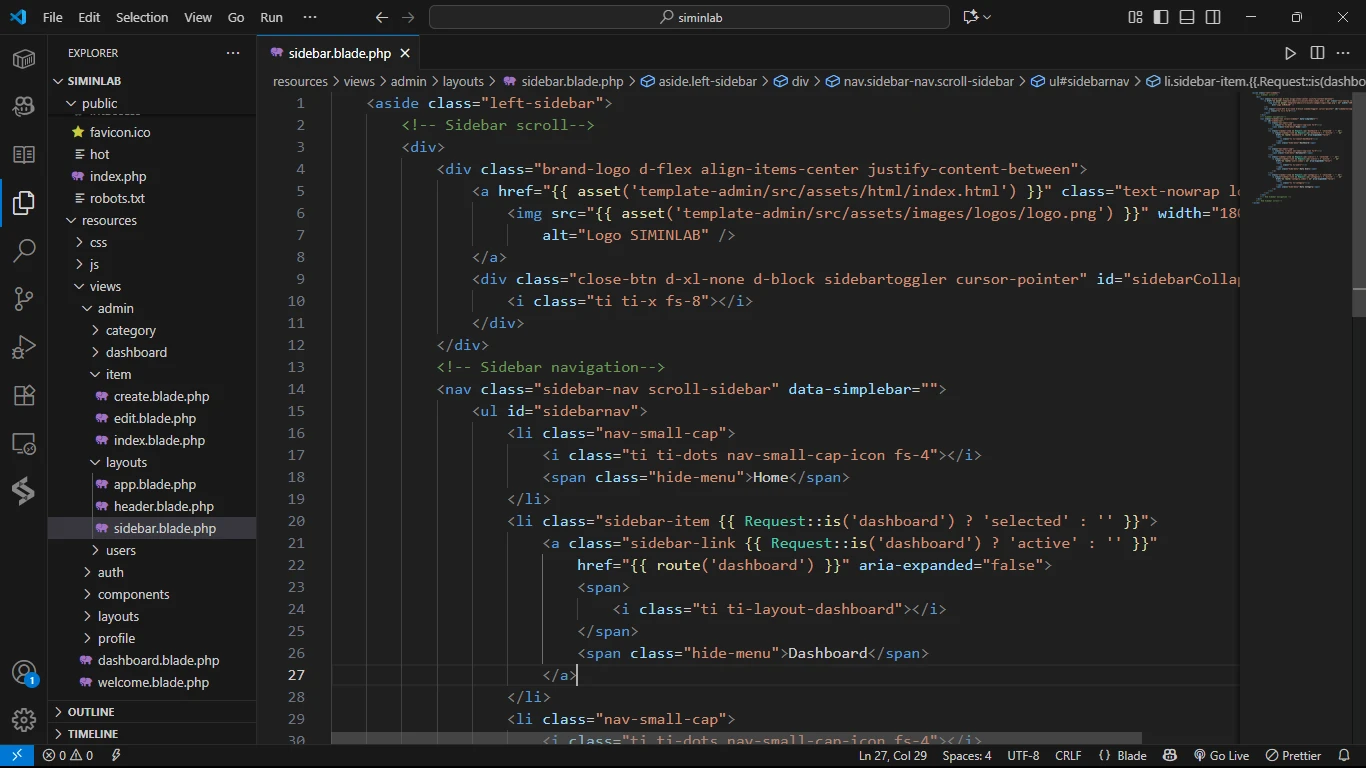Viewport: 1366px width, 768px height.
Task: Click the Prettier status bar button
Action: click(1294, 756)
